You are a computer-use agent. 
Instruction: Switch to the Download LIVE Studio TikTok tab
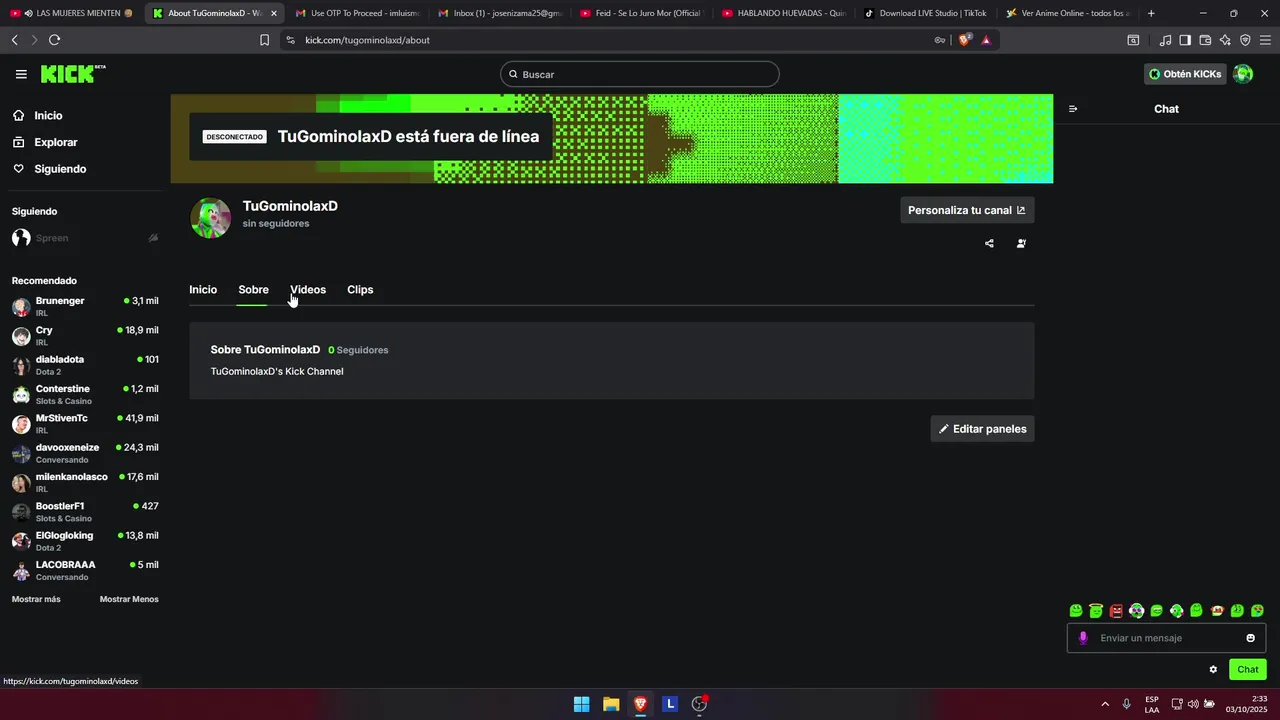[x=925, y=13]
